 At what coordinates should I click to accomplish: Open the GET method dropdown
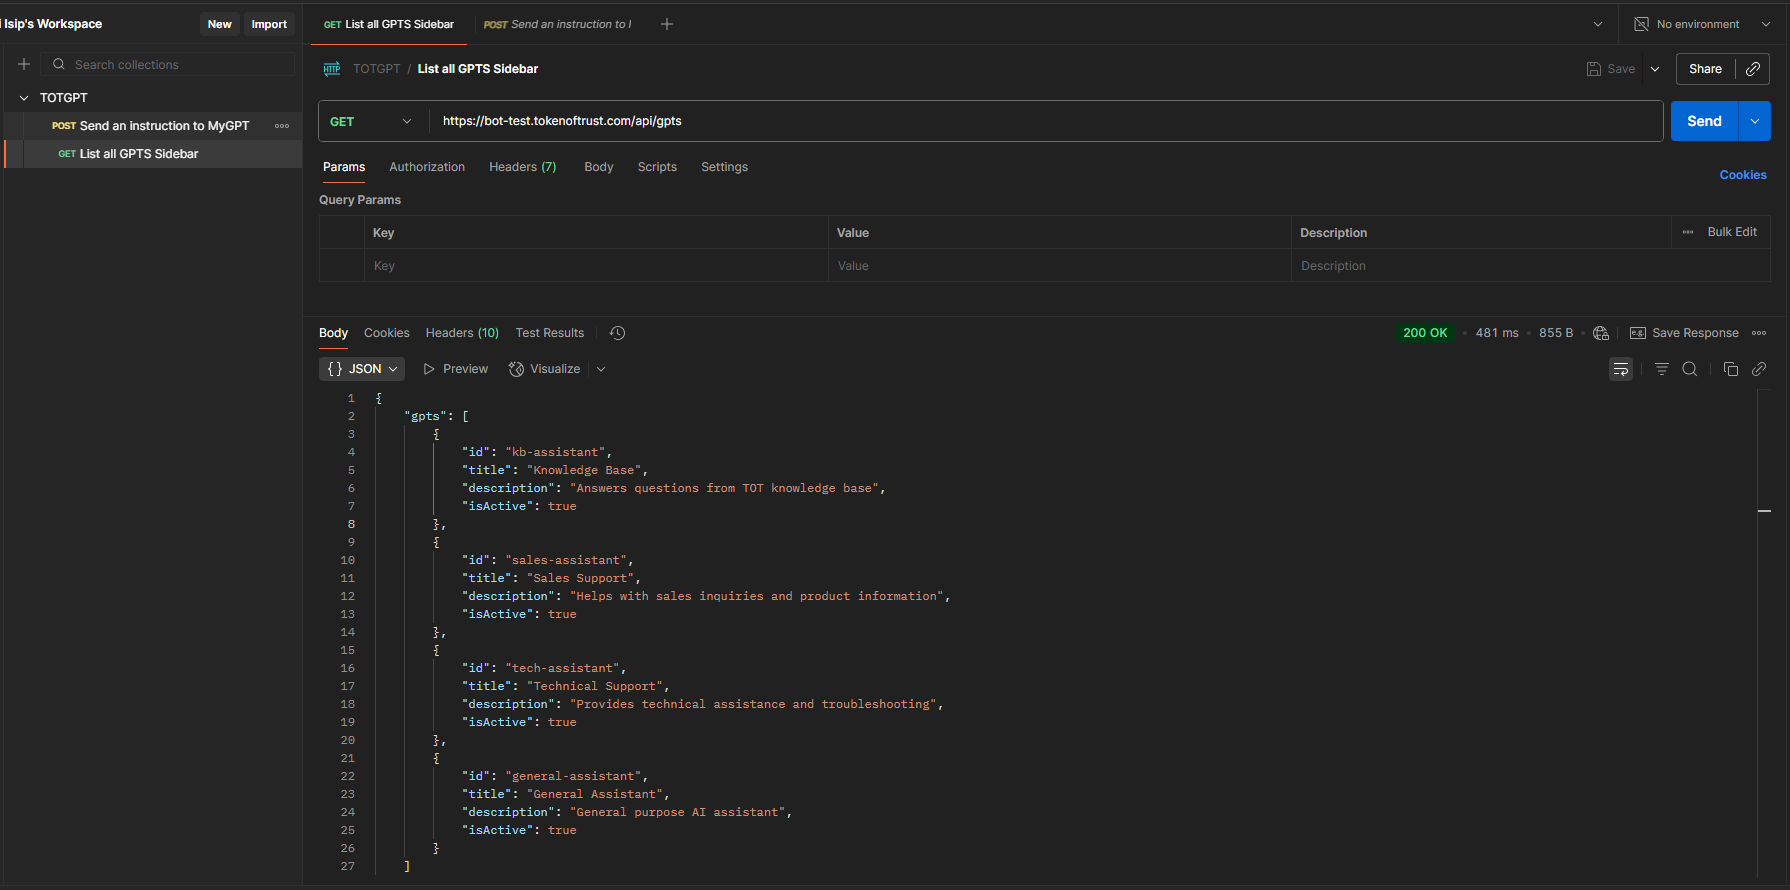click(371, 121)
